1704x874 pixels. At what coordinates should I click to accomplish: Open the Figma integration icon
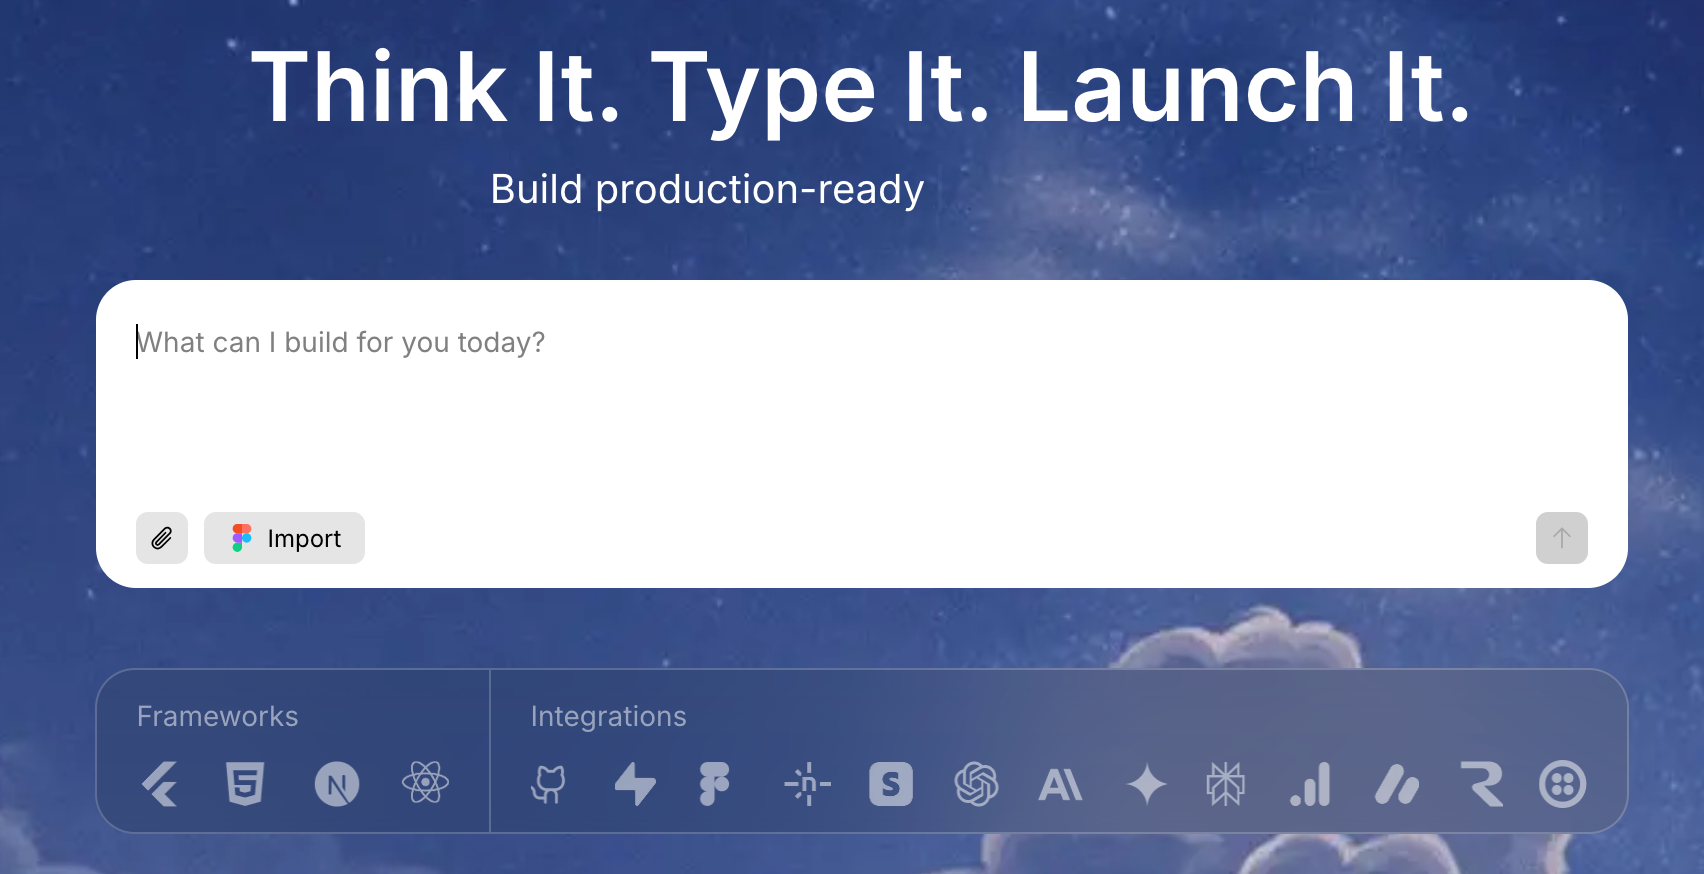point(714,784)
